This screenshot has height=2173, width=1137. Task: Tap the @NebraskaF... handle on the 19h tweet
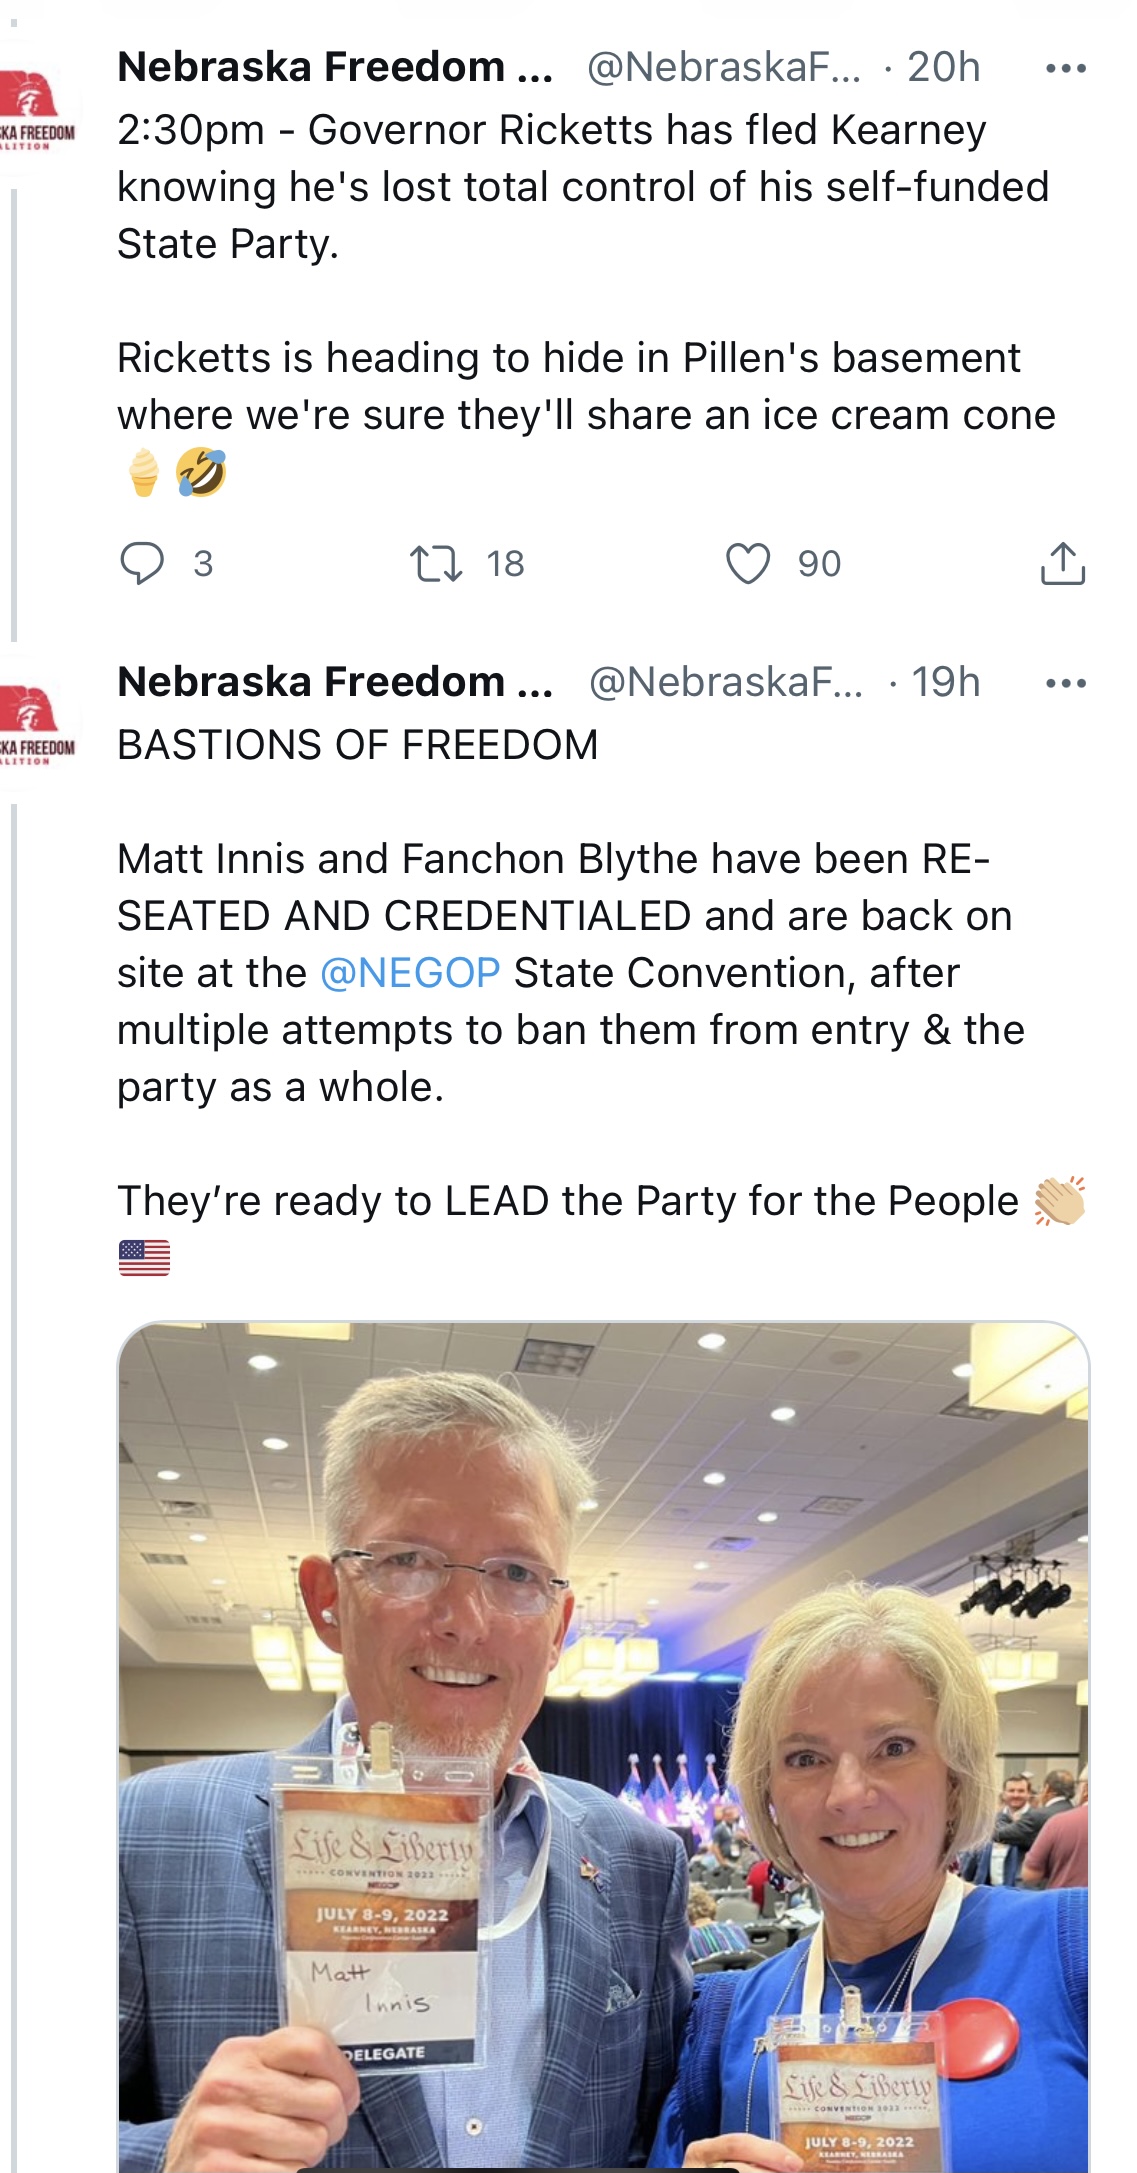pyautogui.click(x=725, y=683)
